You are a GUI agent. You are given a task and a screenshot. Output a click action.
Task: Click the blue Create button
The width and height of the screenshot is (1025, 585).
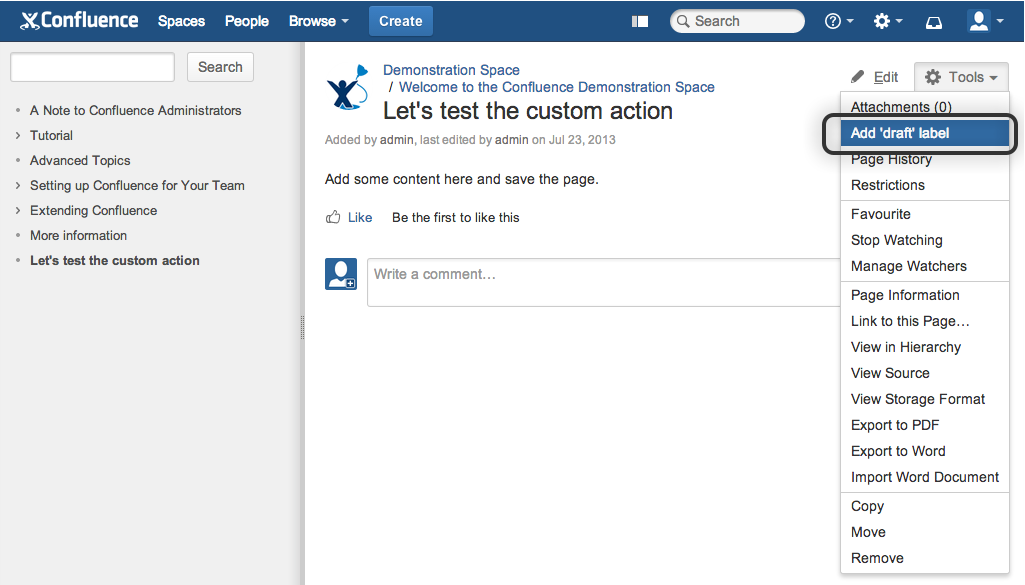(400, 21)
